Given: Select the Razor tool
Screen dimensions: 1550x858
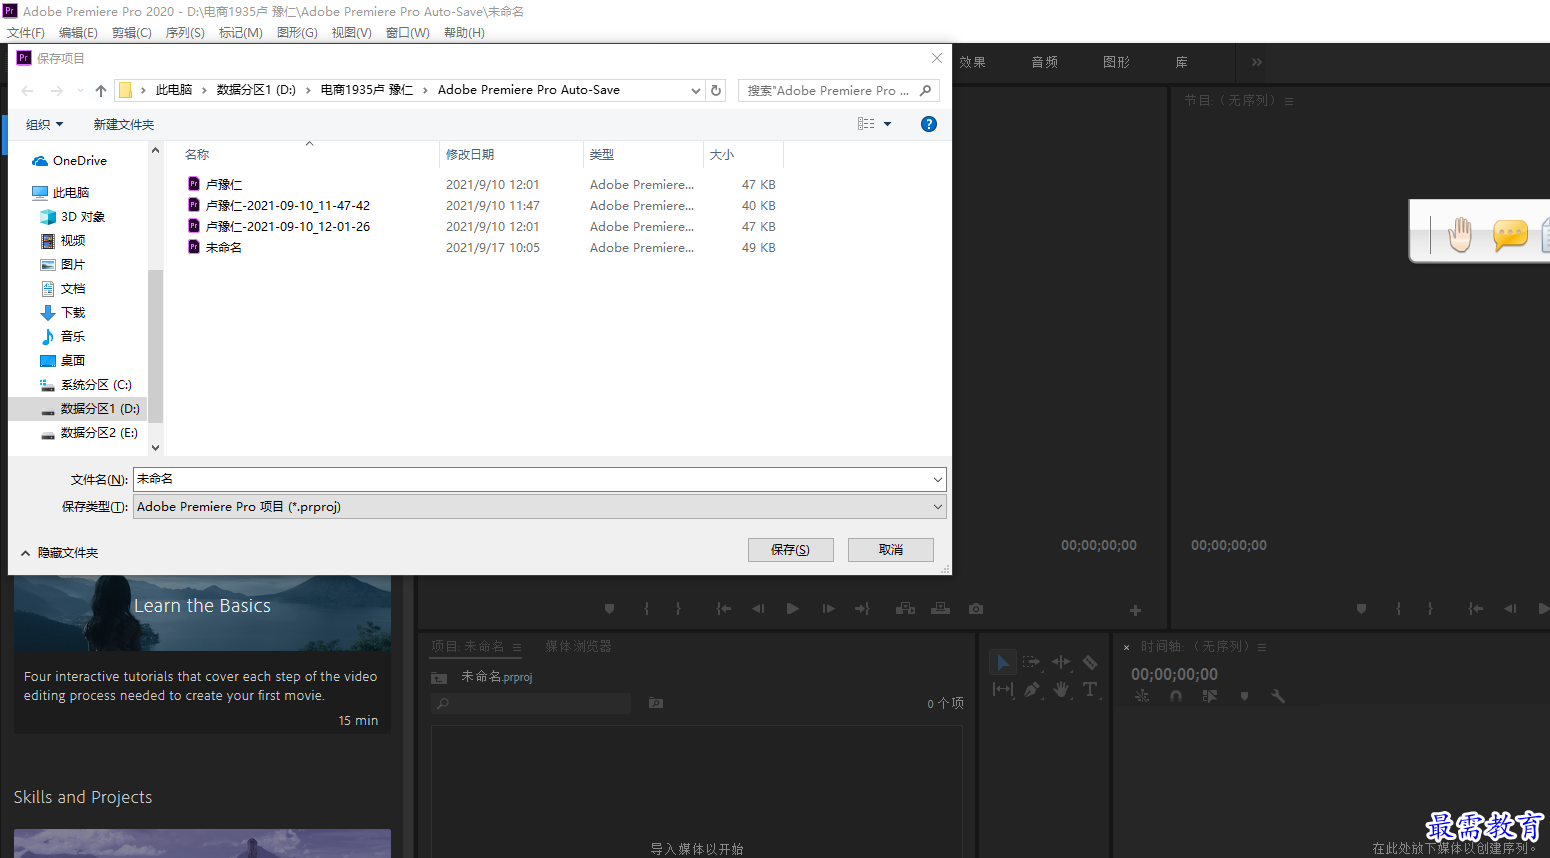Looking at the screenshot, I should click(1090, 662).
